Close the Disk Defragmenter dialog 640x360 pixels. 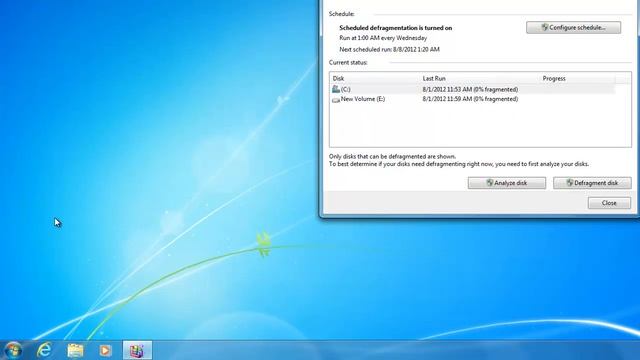(x=609, y=203)
